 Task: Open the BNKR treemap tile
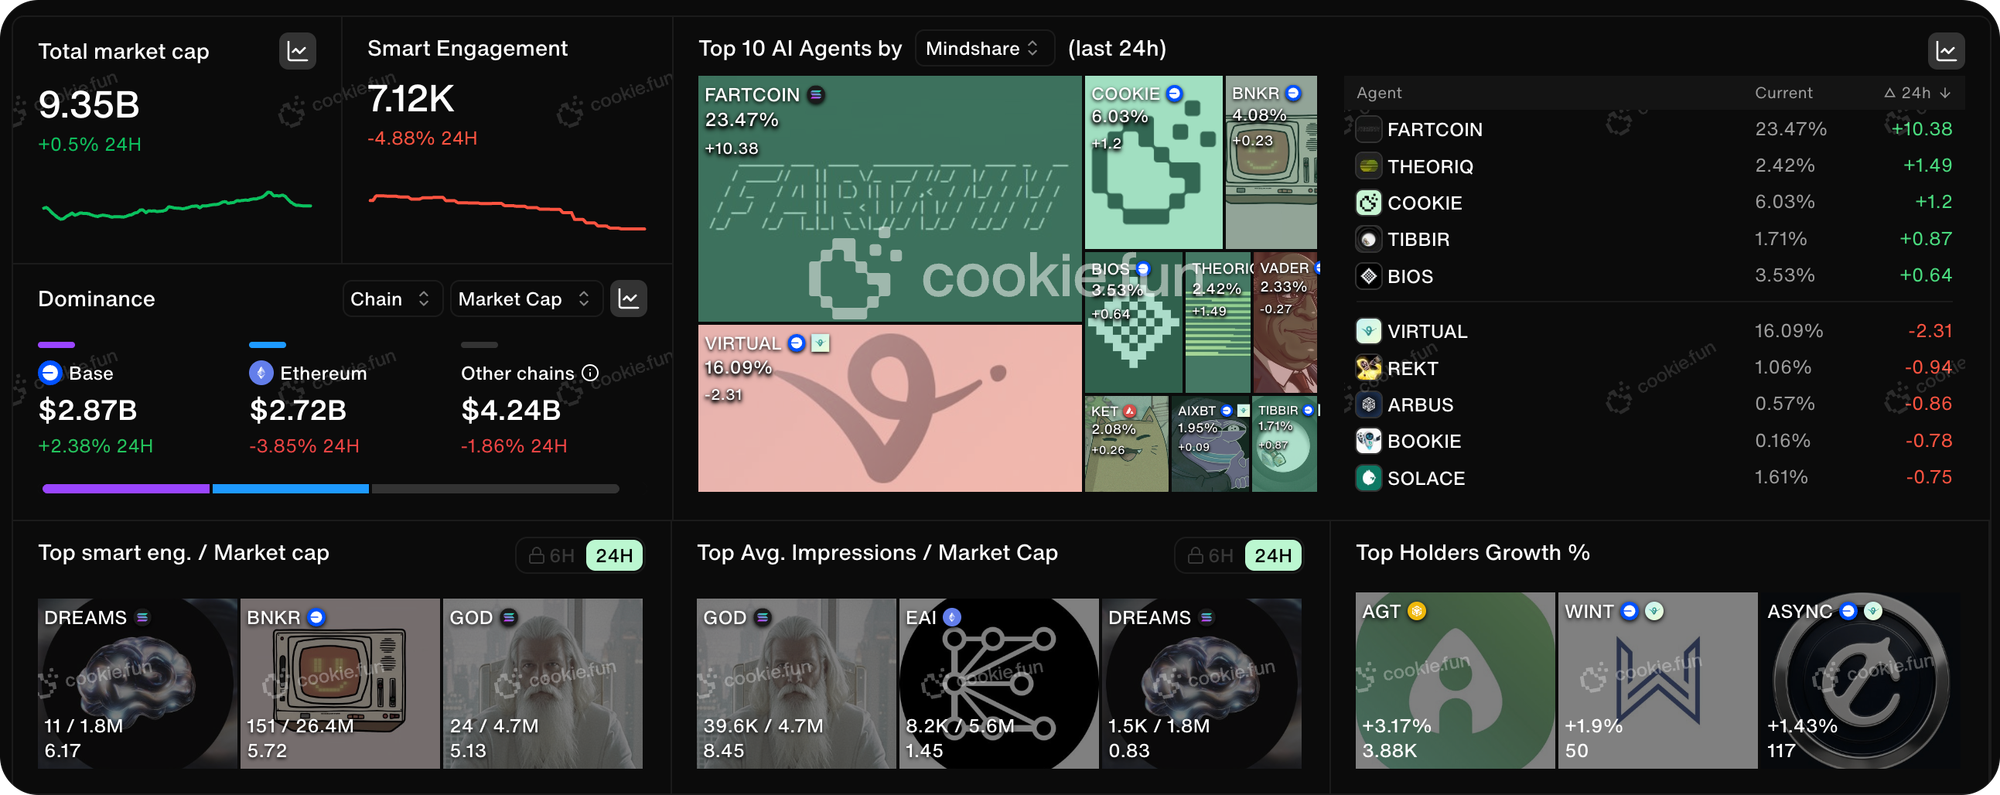(1271, 162)
